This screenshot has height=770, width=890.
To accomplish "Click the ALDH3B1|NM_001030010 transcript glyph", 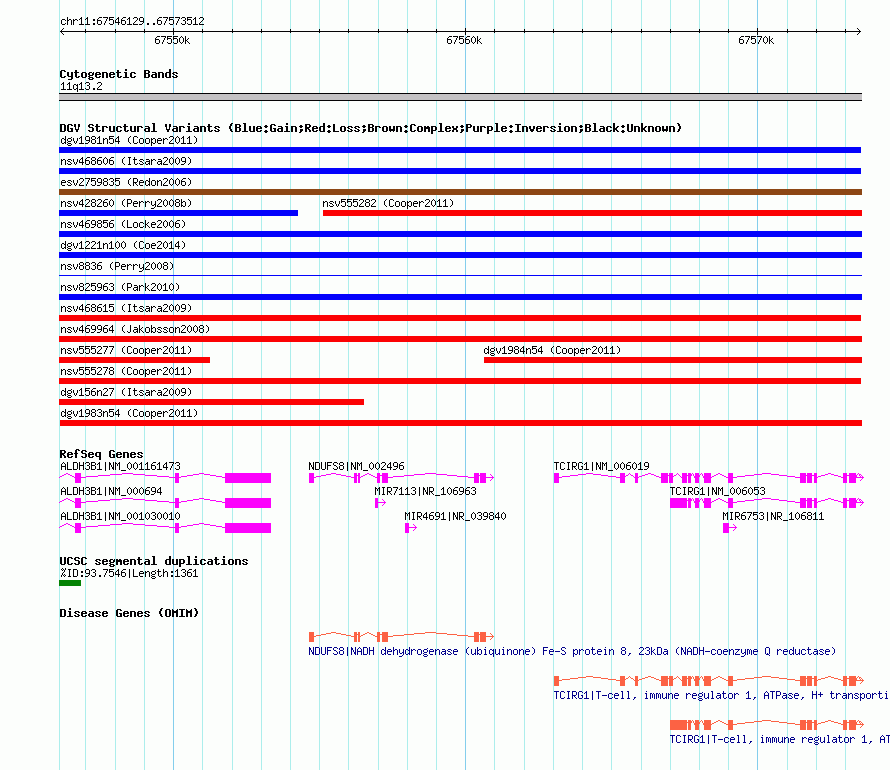I will pos(165,528).
